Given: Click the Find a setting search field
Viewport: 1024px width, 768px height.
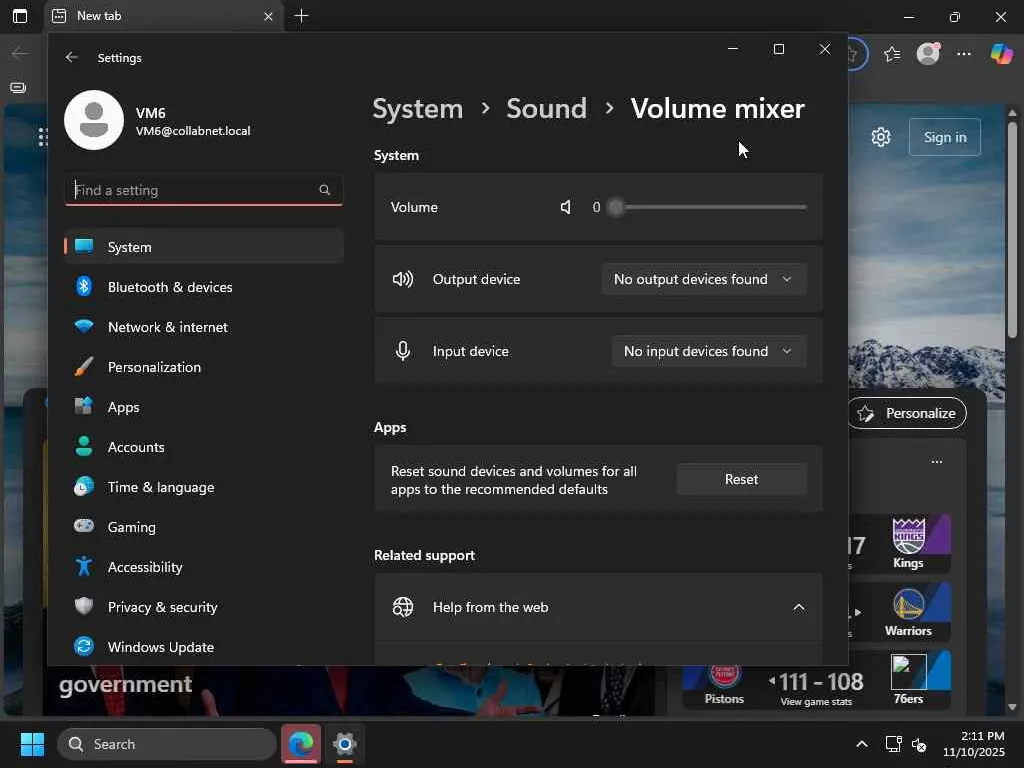Looking at the screenshot, I should click(190, 190).
